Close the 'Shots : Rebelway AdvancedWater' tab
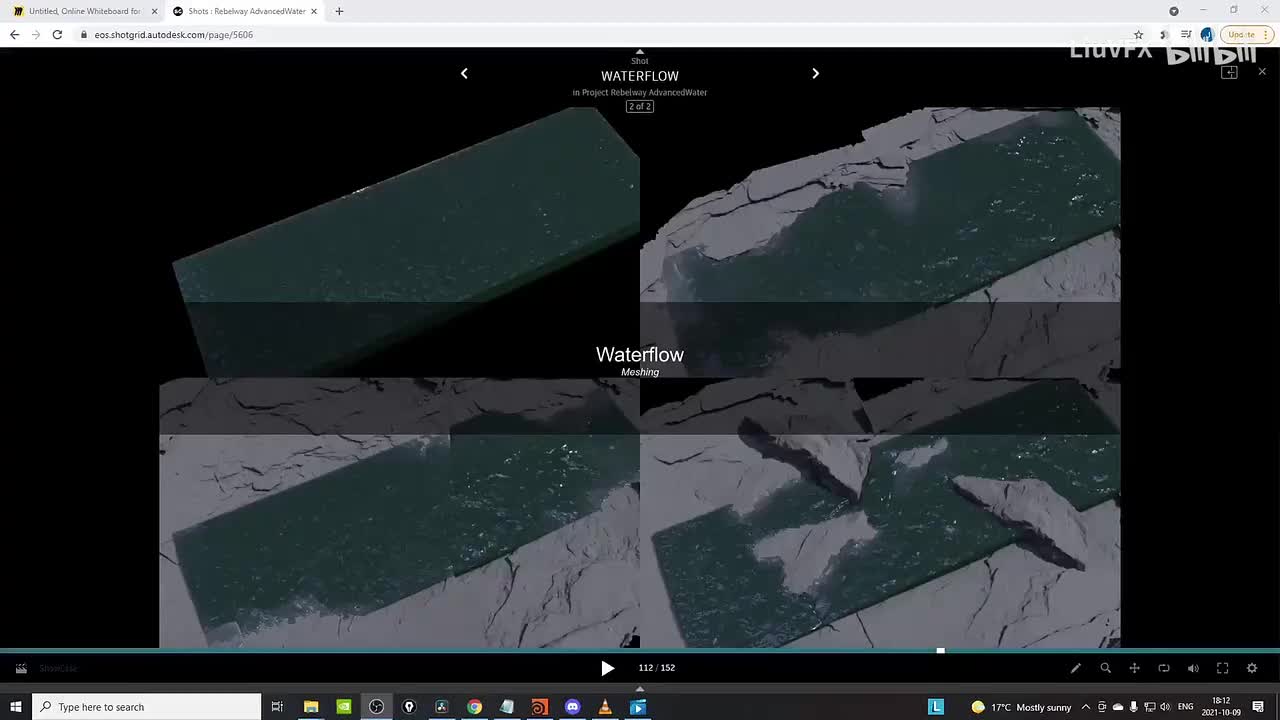This screenshot has width=1280, height=720. (313, 11)
